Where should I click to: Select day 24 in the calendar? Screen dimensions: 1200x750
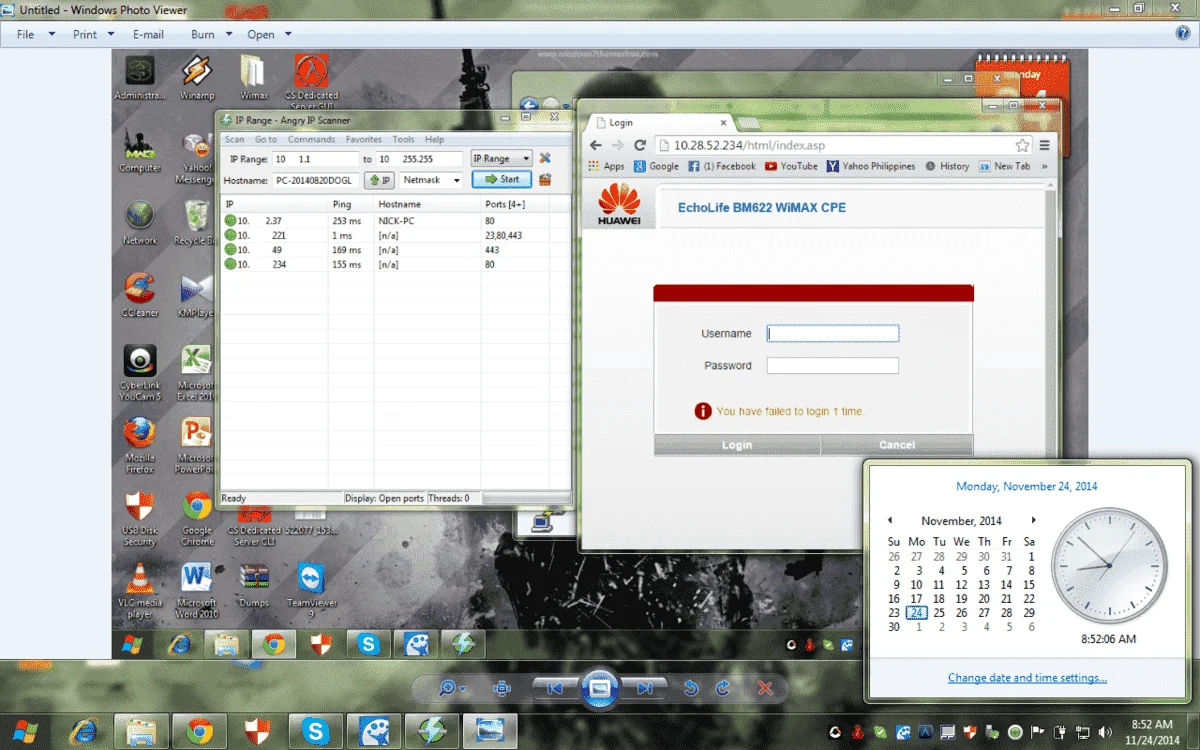(917, 613)
